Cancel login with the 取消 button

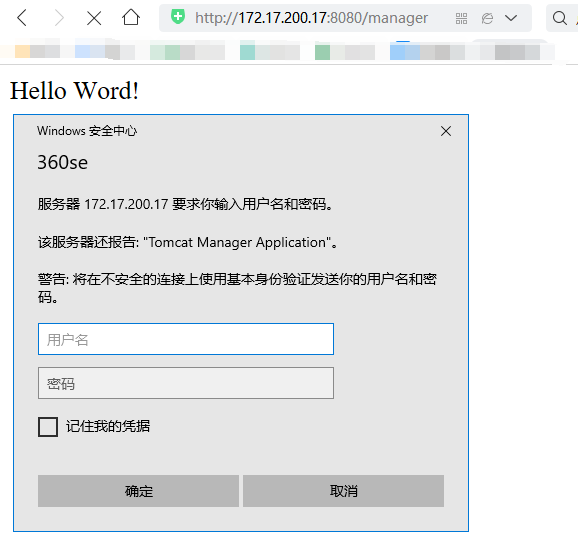click(344, 491)
